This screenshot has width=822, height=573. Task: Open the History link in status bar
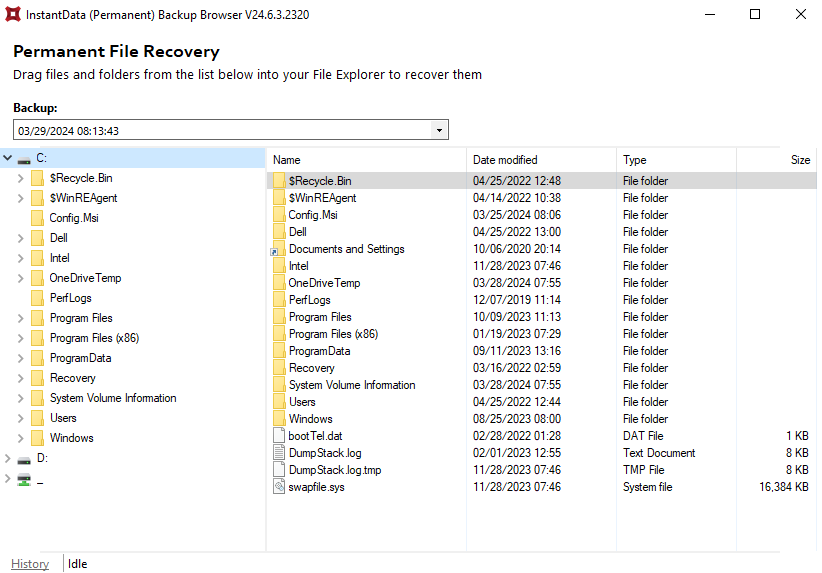30,564
